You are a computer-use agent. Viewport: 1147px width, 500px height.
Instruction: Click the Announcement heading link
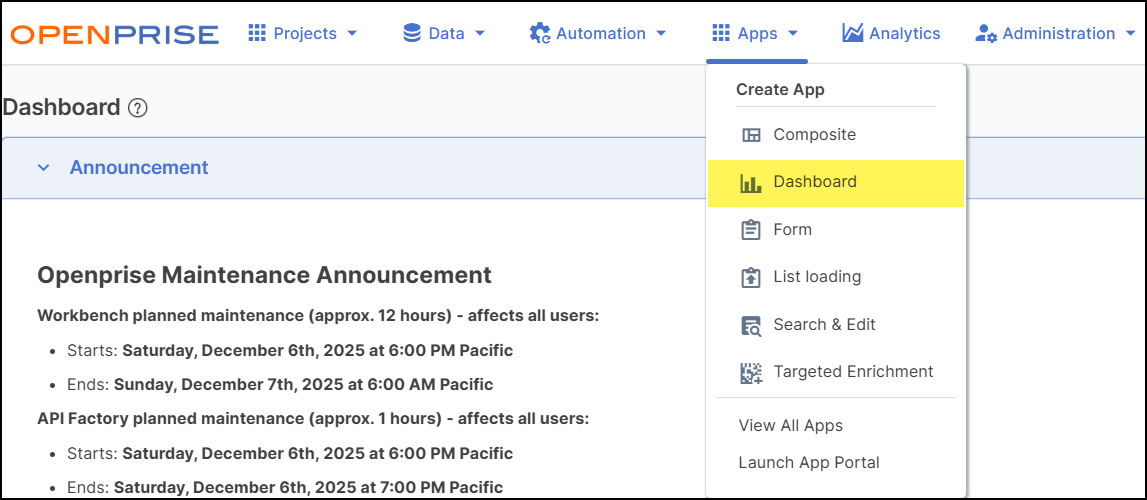139,167
